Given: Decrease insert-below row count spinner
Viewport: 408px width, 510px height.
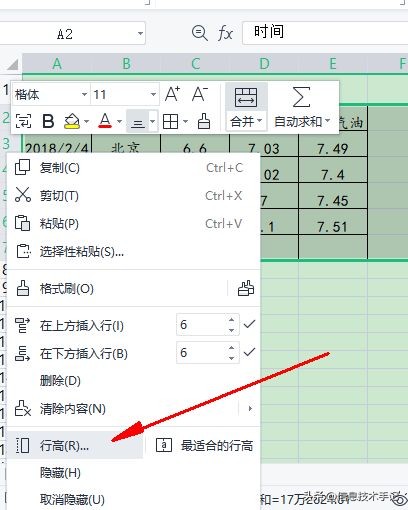Looking at the screenshot, I should tap(232, 358).
